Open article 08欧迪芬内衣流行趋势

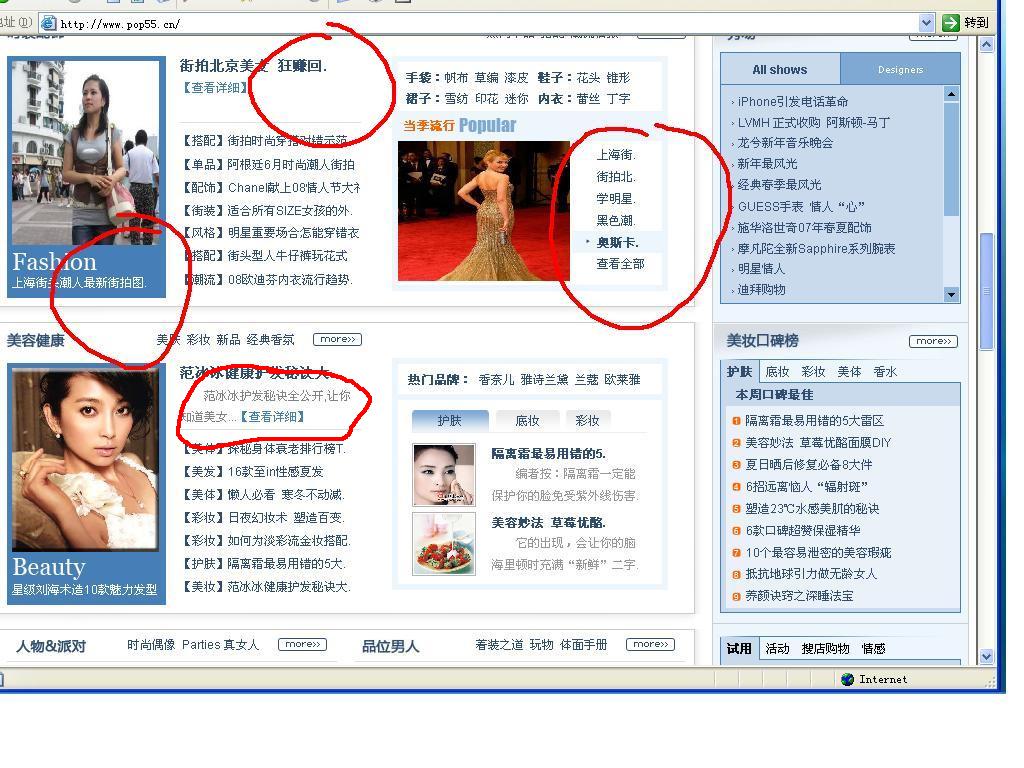tap(290, 280)
